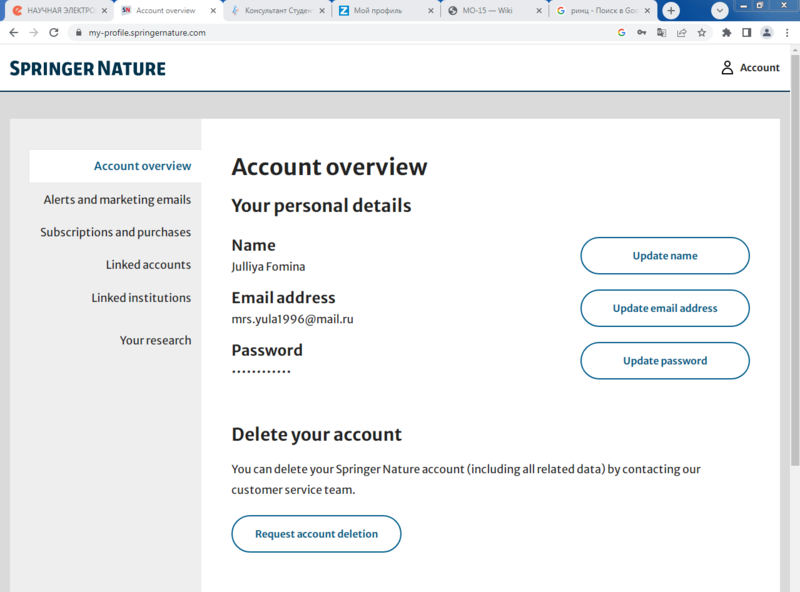Click the browser forward arrow
800x592 pixels.
tap(34, 33)
